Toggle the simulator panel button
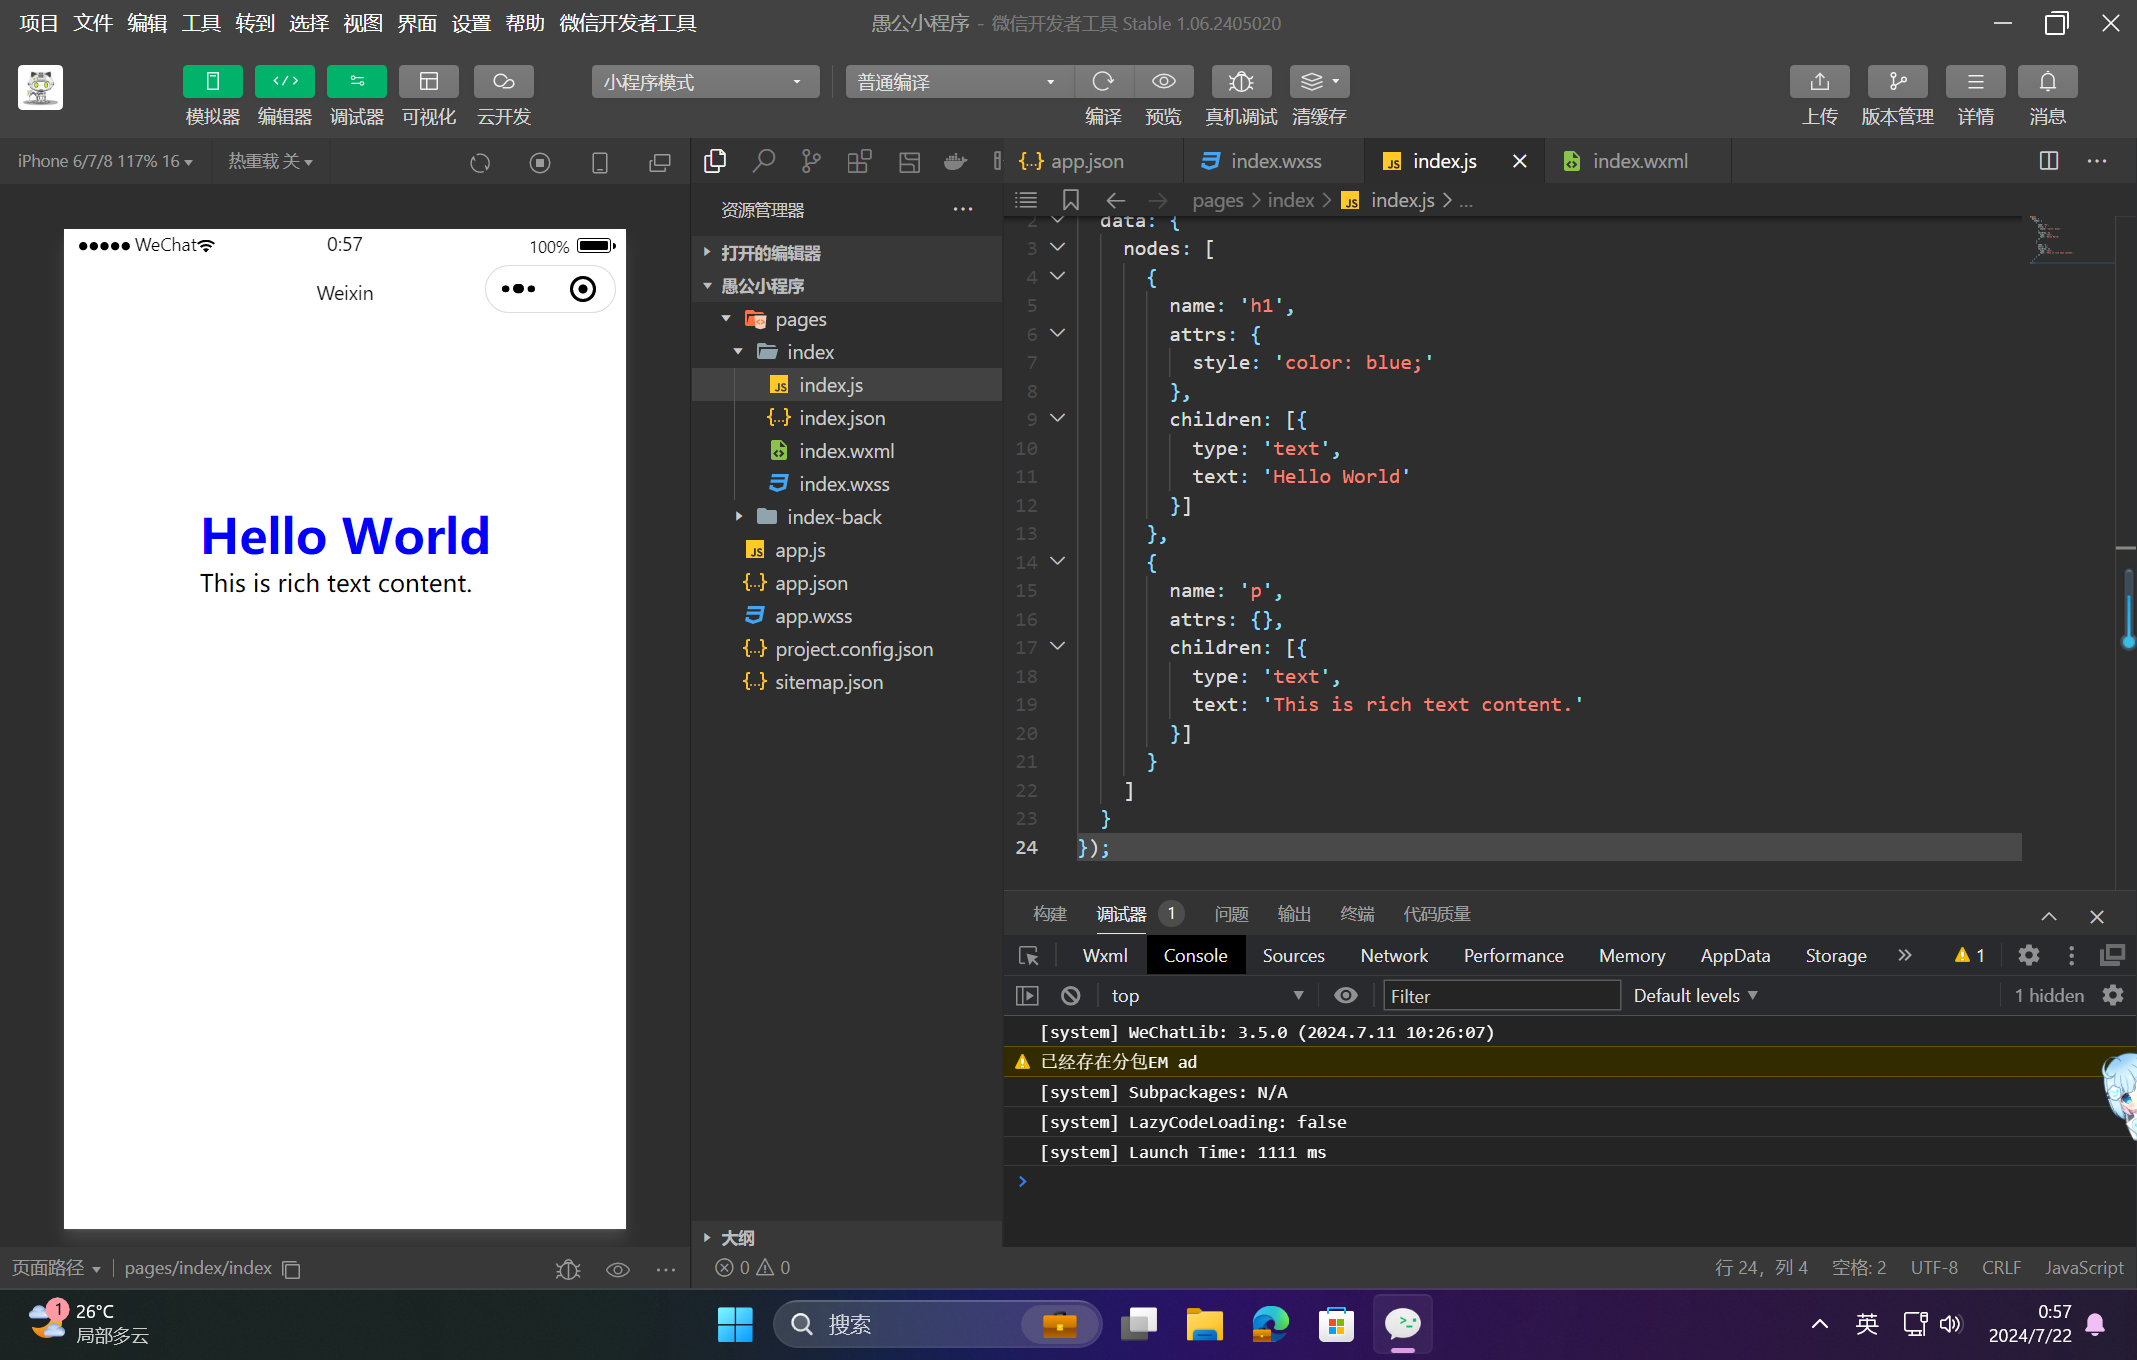 [212, 82]
